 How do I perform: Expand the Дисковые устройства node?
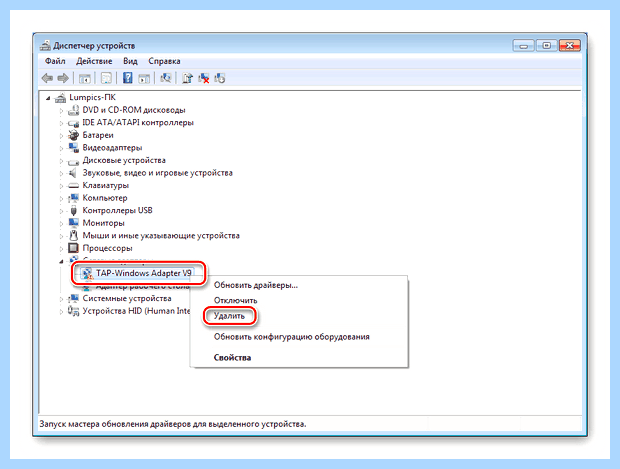click(x=61, y=161)
